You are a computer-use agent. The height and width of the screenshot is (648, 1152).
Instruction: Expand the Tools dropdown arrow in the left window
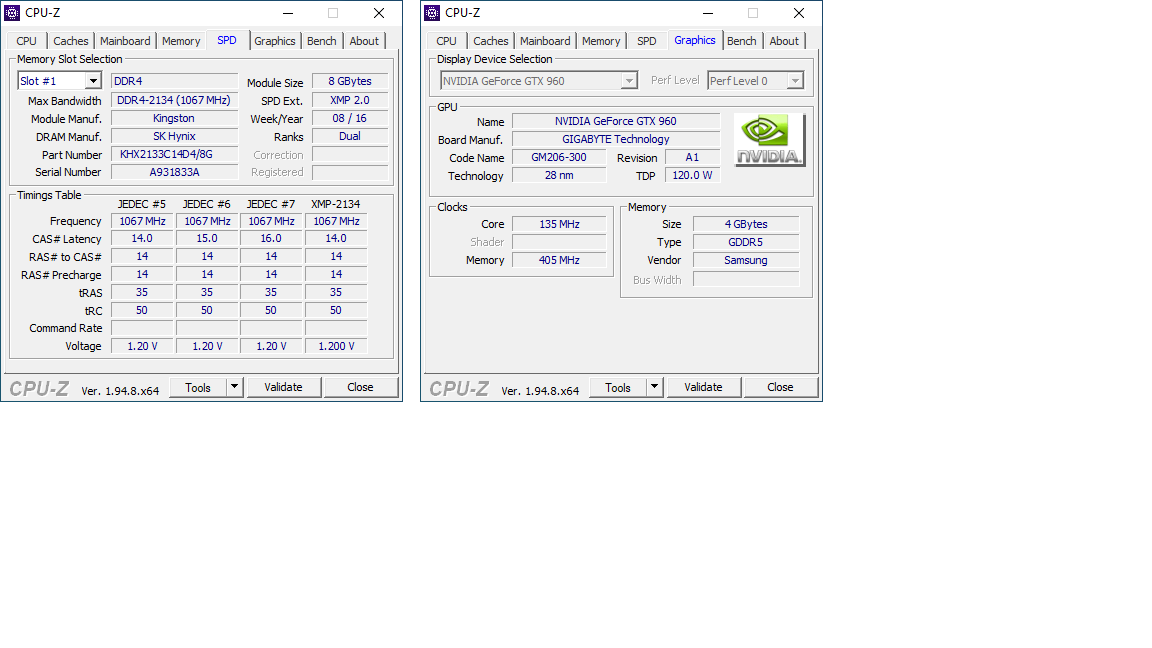click(234, 387)
